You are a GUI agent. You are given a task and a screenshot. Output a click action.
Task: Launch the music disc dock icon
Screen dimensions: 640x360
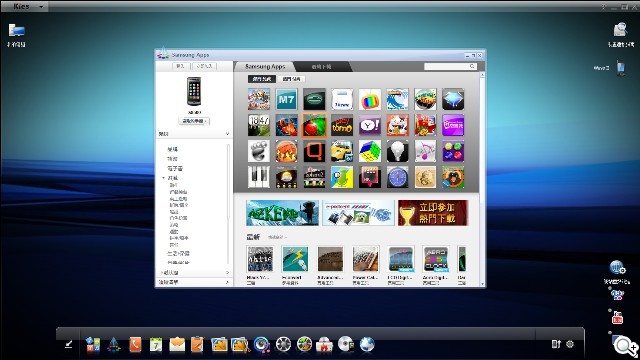pyautogui.click(x=262, y=344)
